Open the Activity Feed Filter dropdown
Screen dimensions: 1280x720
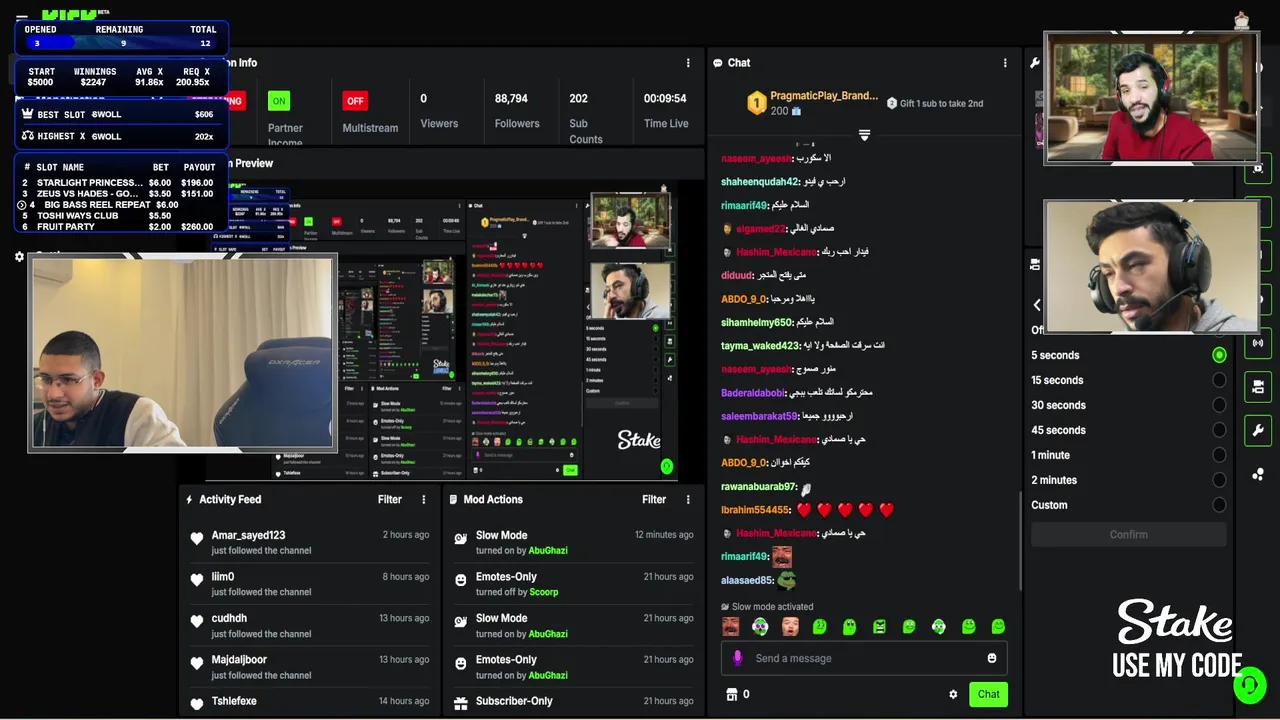click(x=390, y=500)
